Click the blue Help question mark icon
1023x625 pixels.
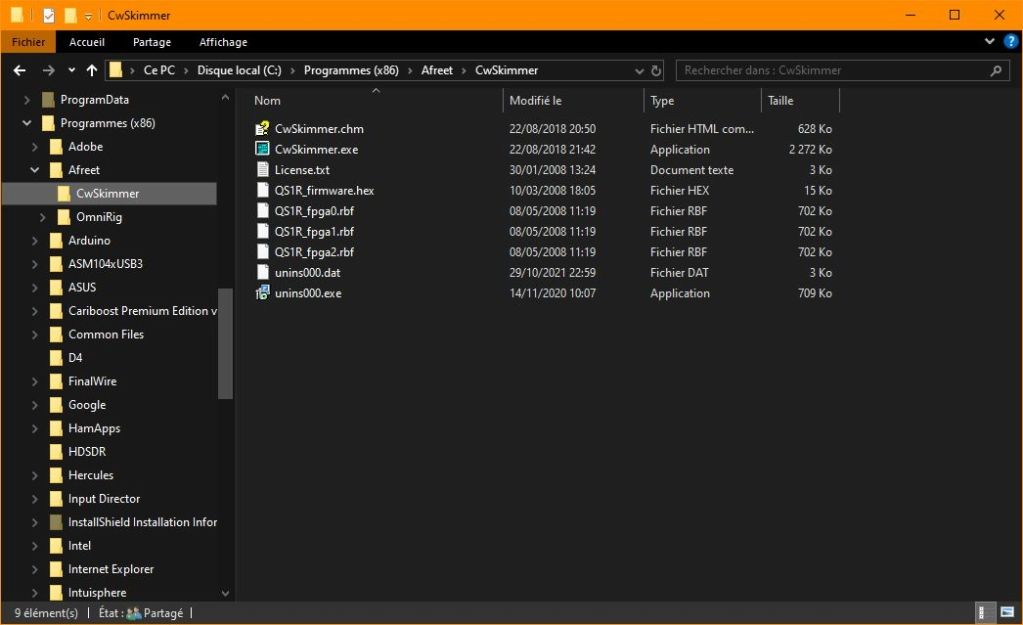[x=1010, y=42]
